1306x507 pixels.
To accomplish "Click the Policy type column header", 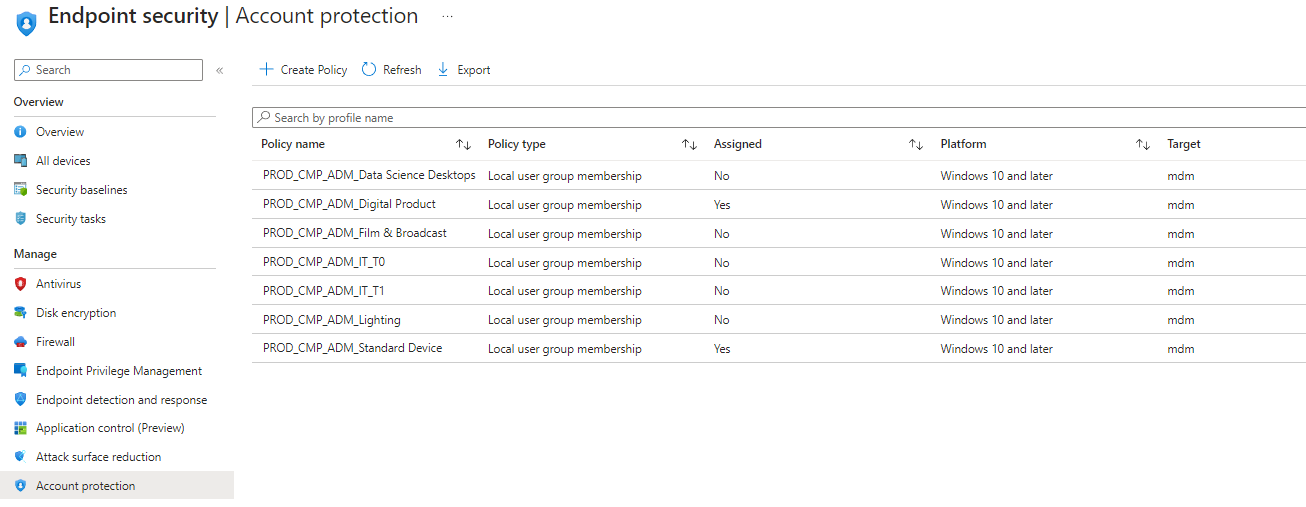I will point(517,144).
